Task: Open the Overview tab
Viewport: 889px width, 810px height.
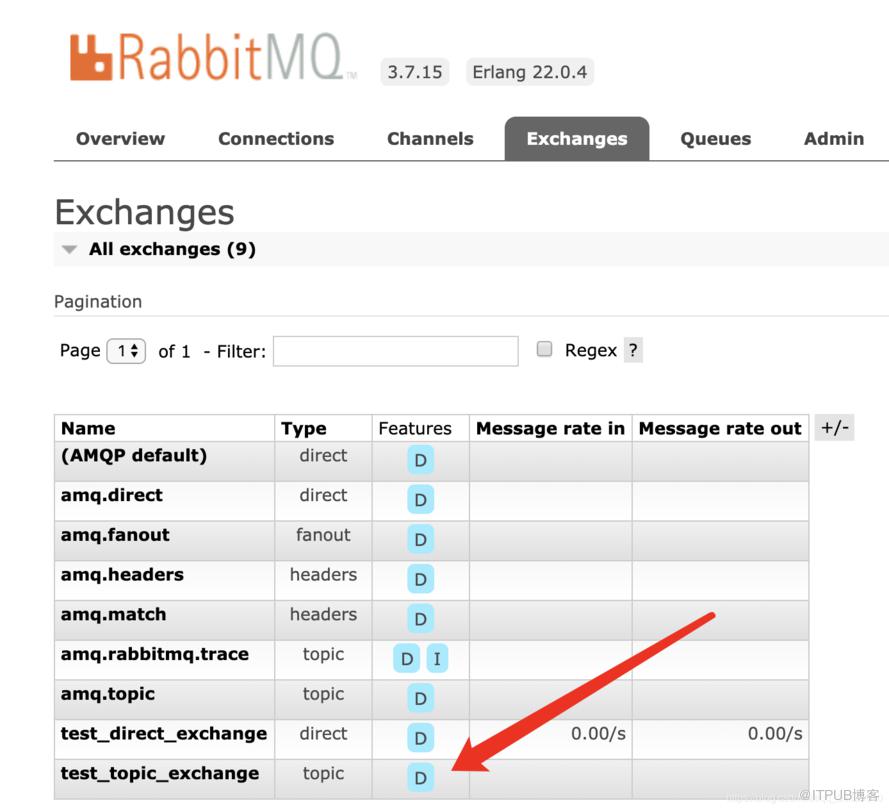Action: [x=120, y=139]
